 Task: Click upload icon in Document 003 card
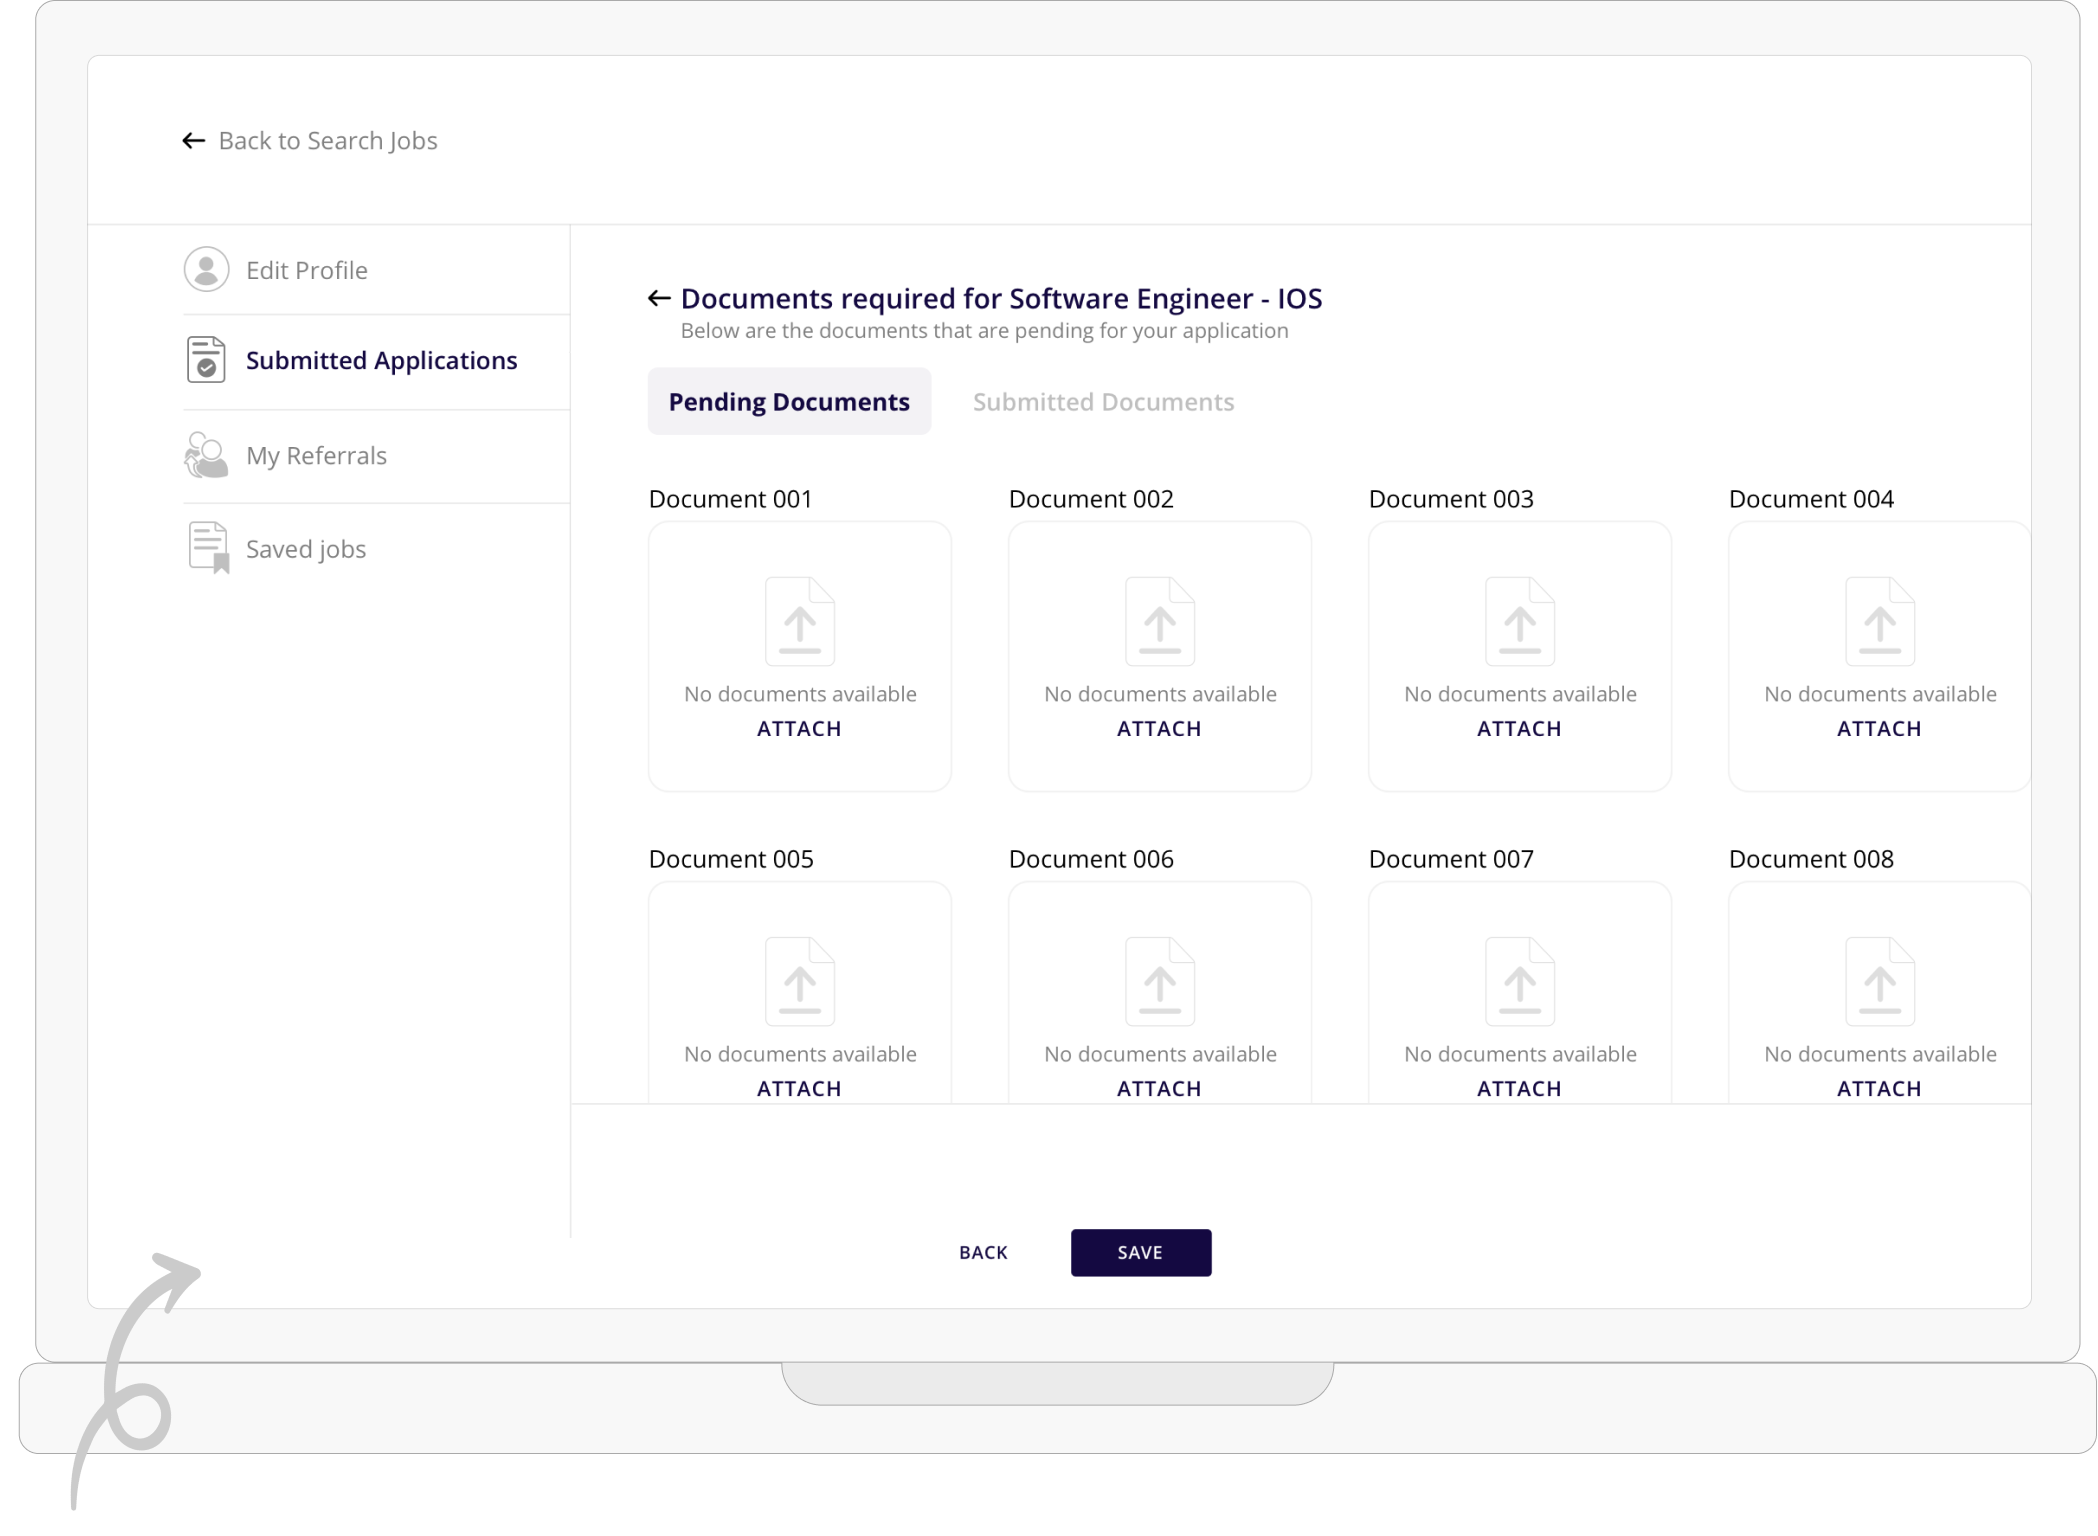(1519, 621)
